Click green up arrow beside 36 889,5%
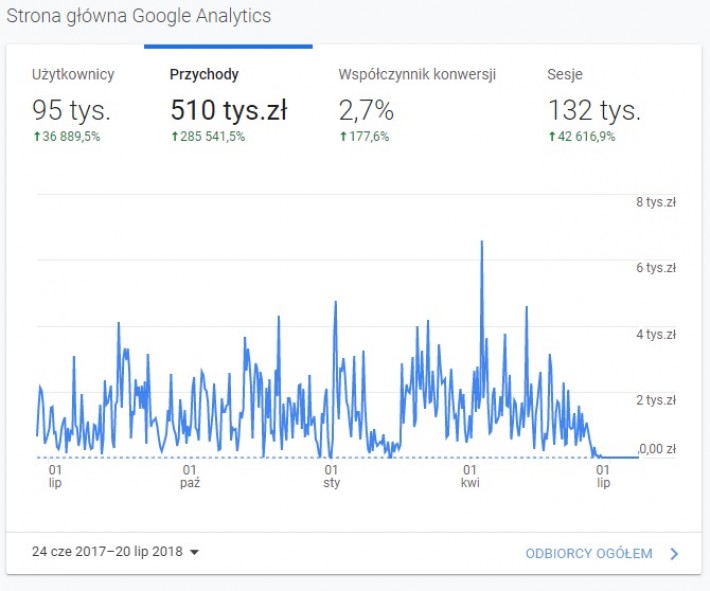Viewport: 710px width, 591px height. click(36, 137)
